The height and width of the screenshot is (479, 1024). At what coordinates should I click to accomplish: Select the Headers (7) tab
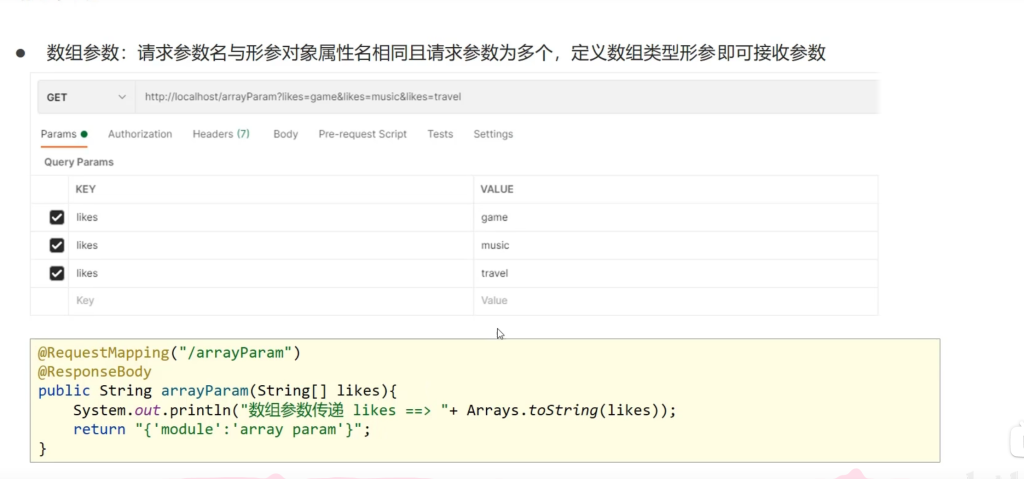point(221,134)
